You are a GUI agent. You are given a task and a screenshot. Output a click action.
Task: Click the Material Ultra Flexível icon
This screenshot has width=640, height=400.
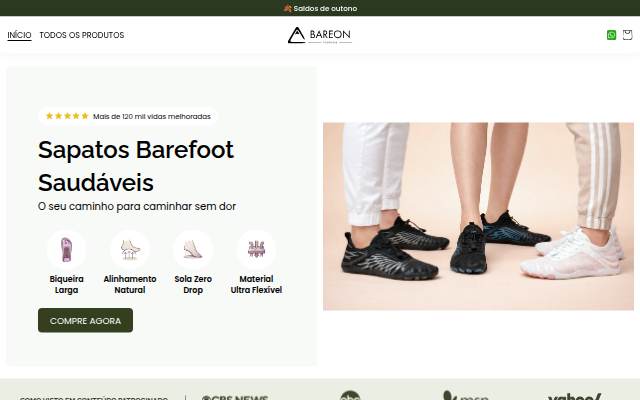click(256, 249)
